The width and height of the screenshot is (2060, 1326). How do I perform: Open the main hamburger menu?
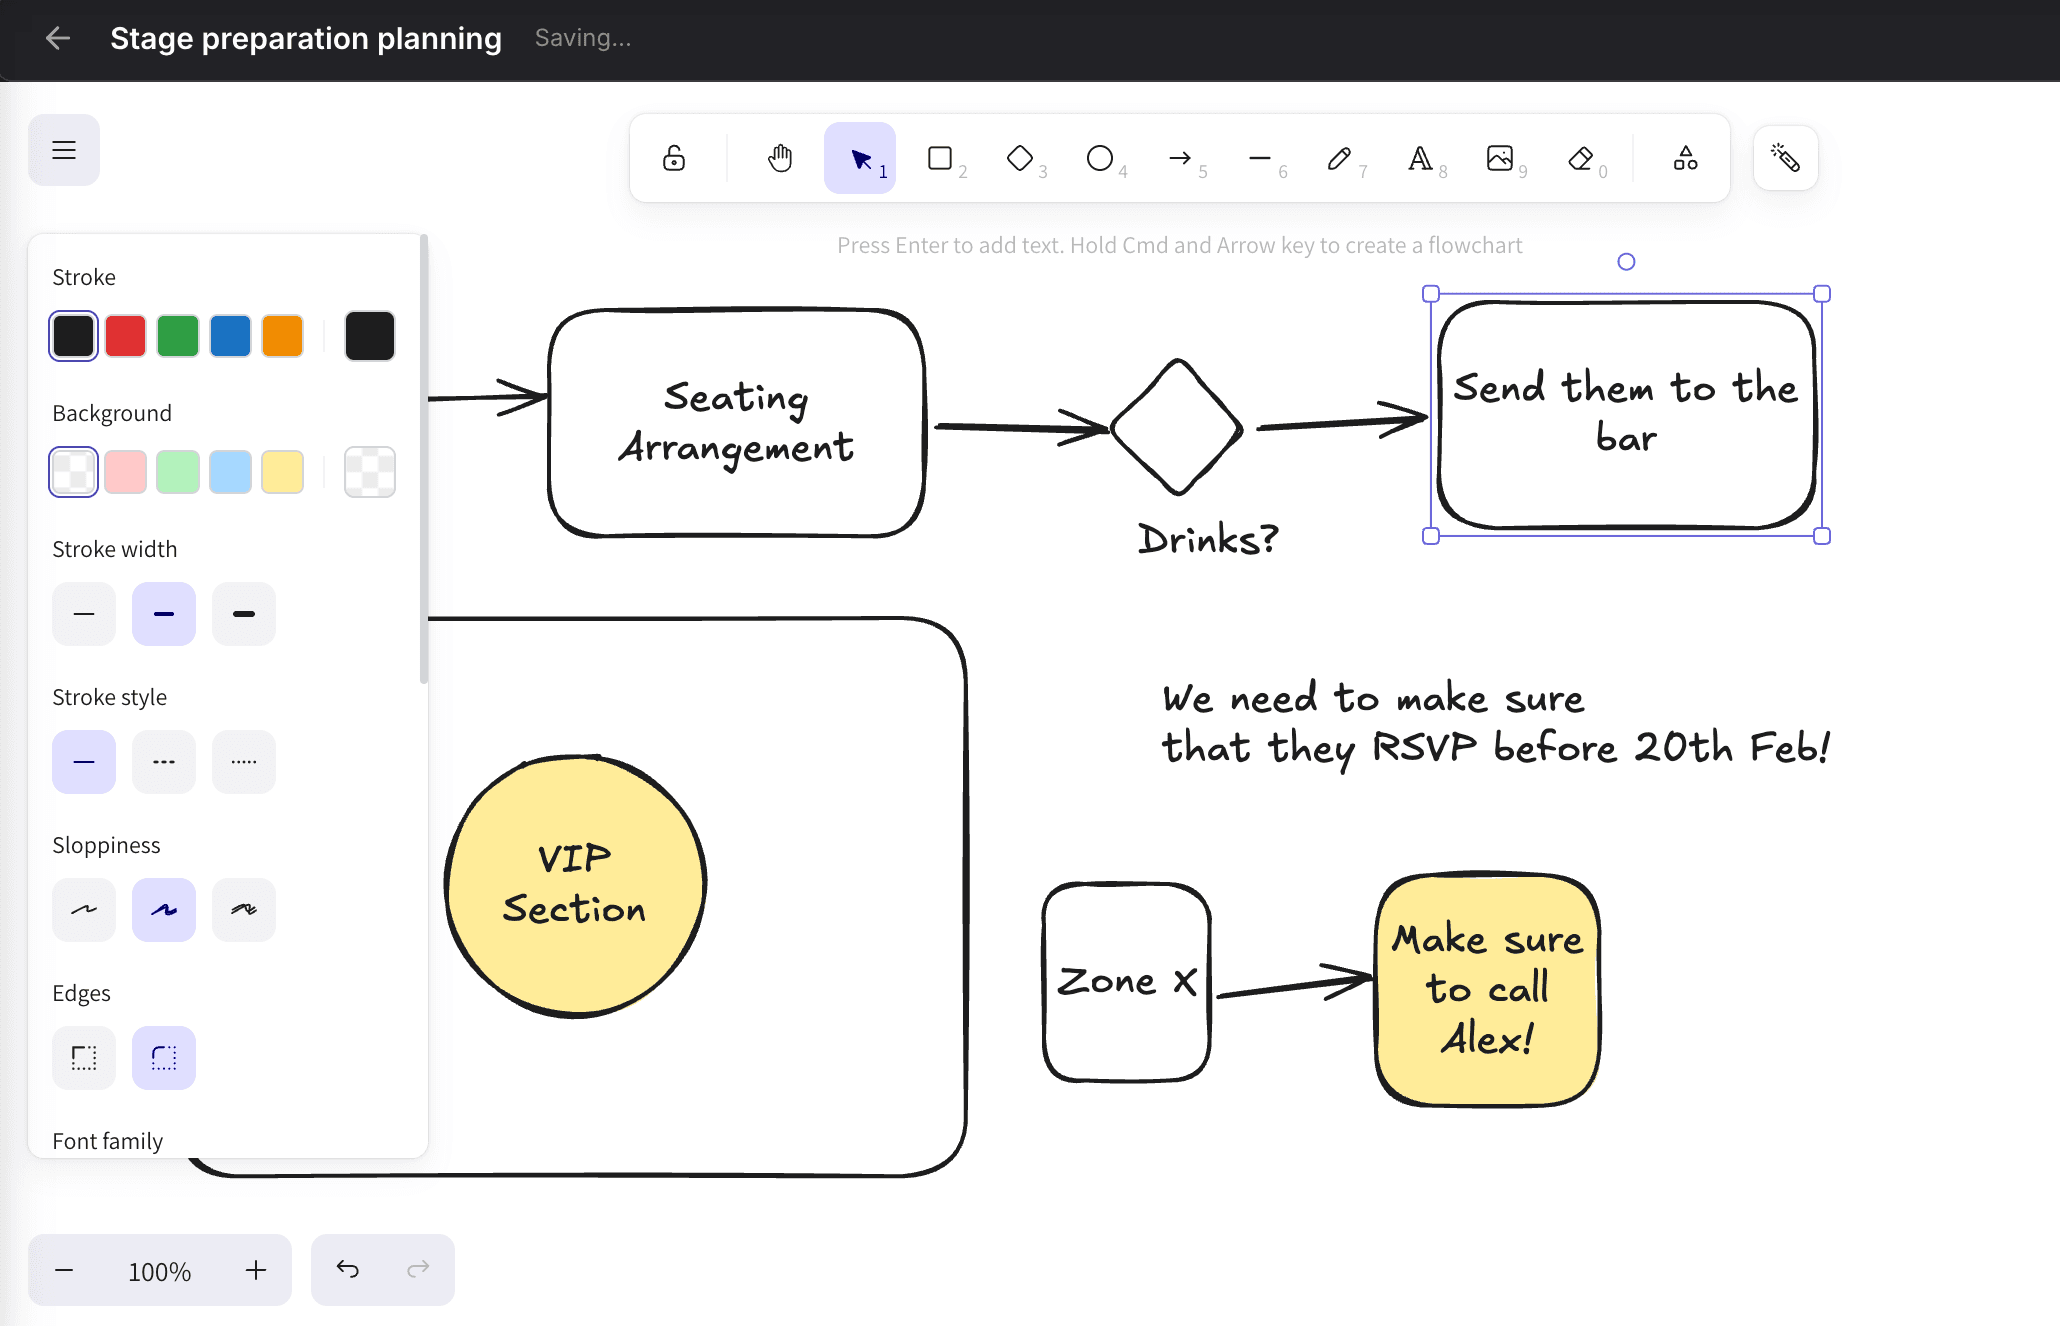click(x=63, y=149)
